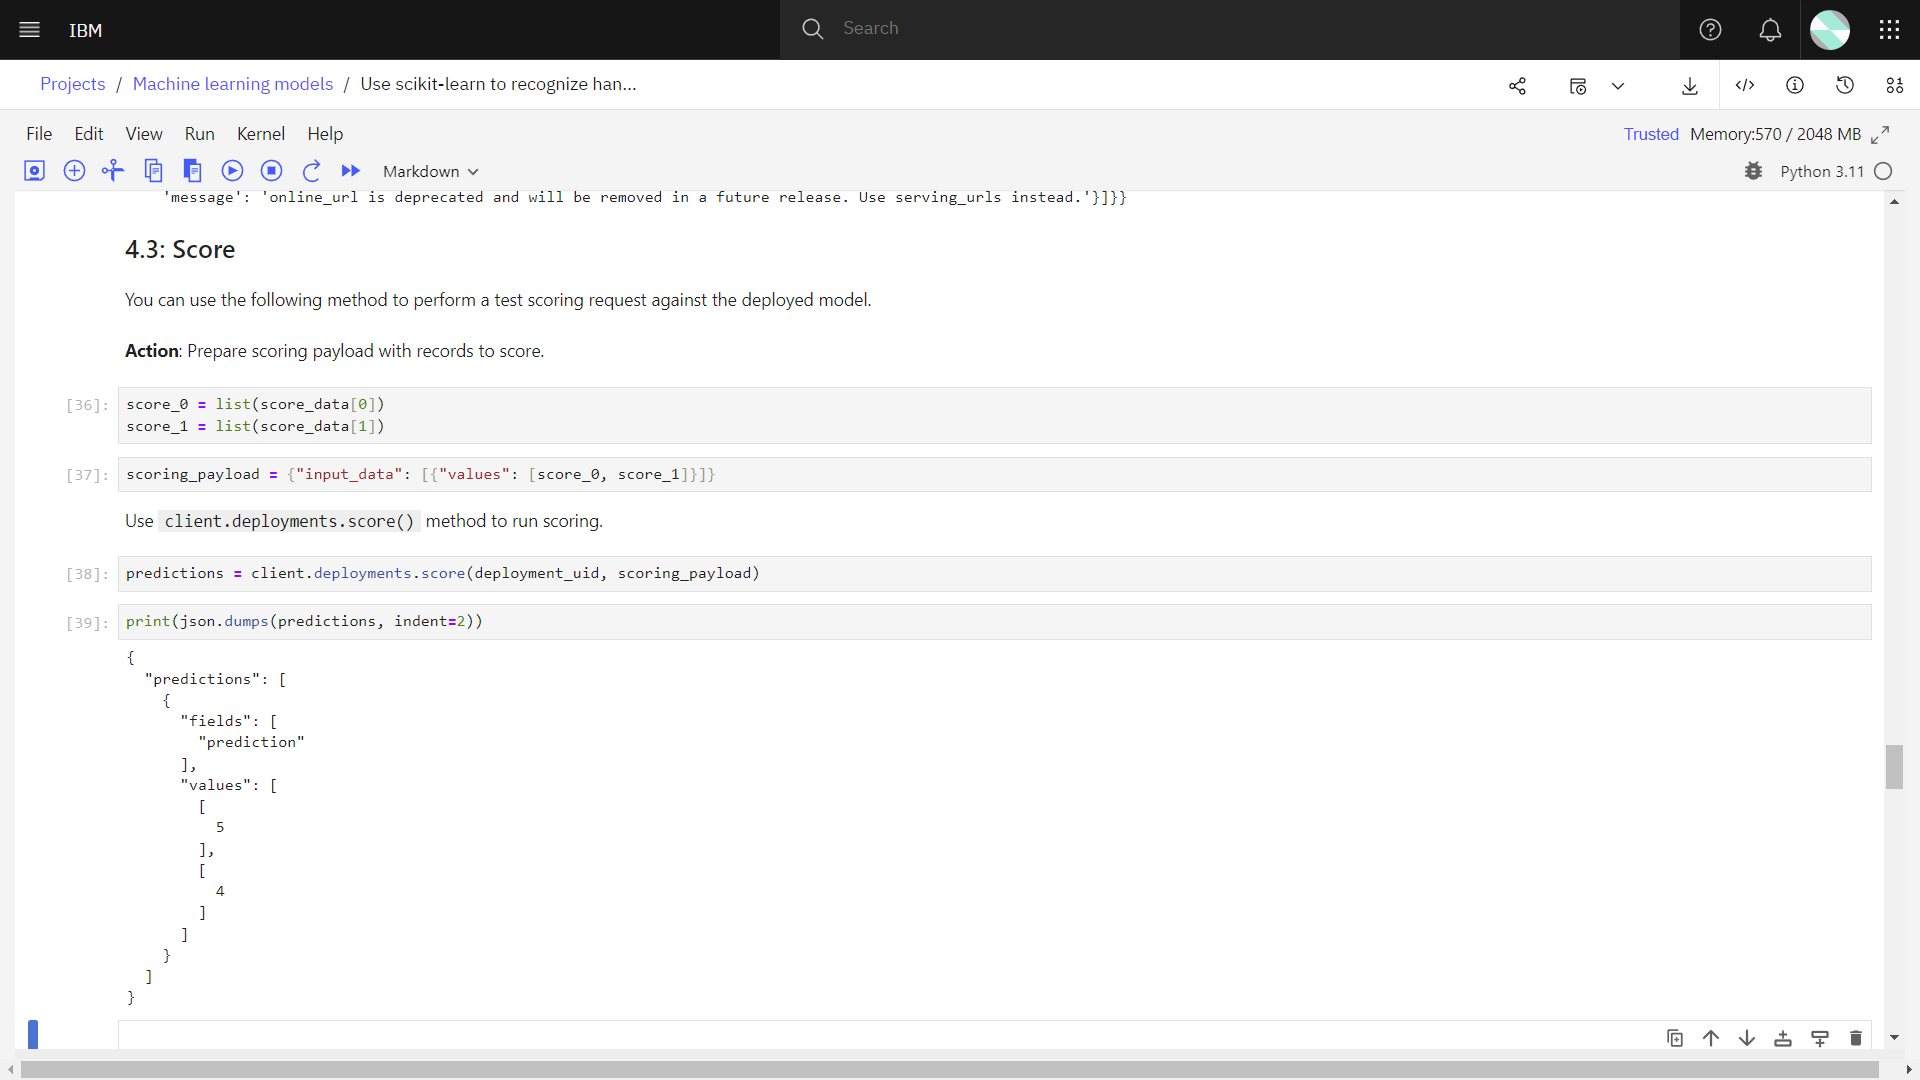
Task: Run the selected cell
Action: point(232,171)
